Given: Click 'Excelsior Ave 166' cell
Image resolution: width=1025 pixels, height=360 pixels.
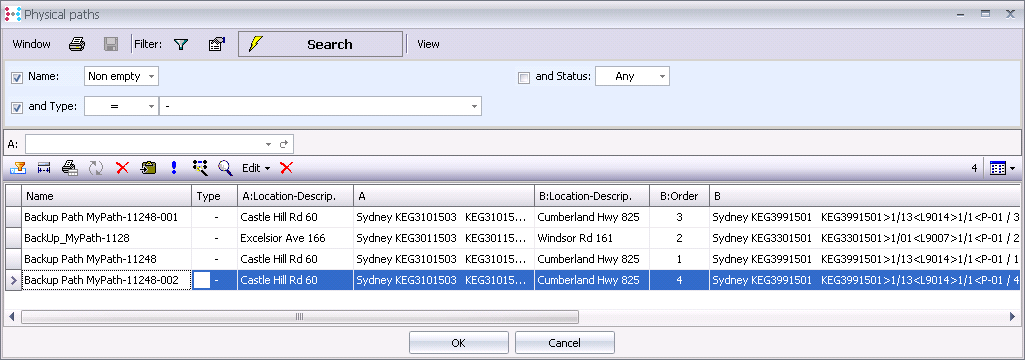Looking at the screenshot, I should [x=295, y=238].
